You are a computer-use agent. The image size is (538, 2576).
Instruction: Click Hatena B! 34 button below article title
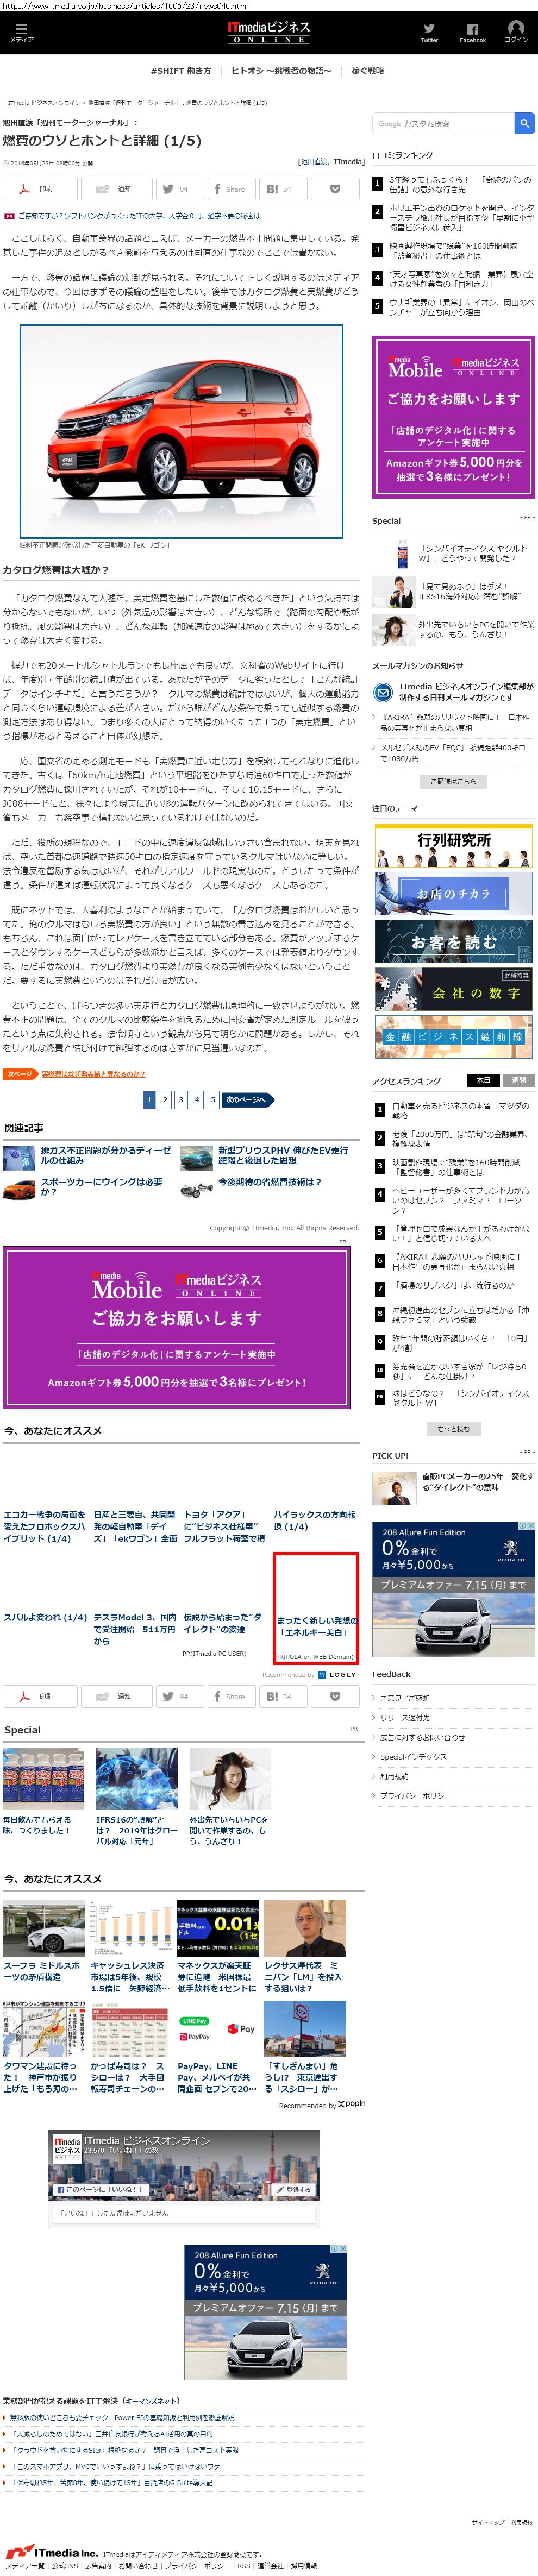[x=282, y=188]
